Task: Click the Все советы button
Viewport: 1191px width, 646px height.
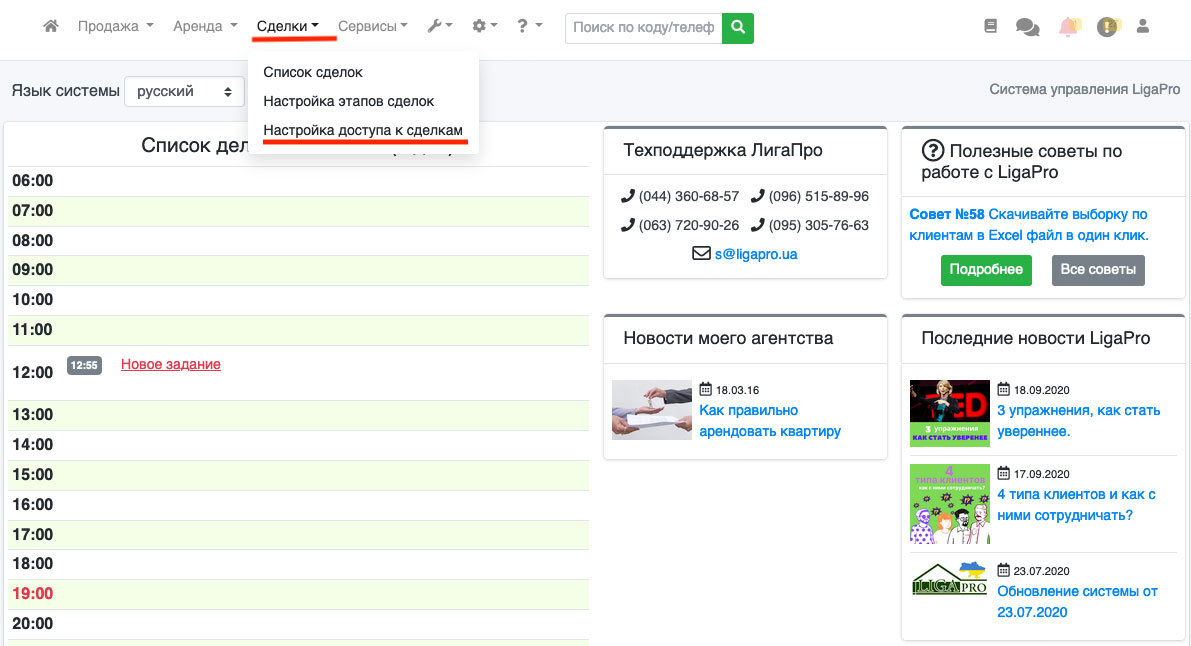Action: [x=1098, y=270]
